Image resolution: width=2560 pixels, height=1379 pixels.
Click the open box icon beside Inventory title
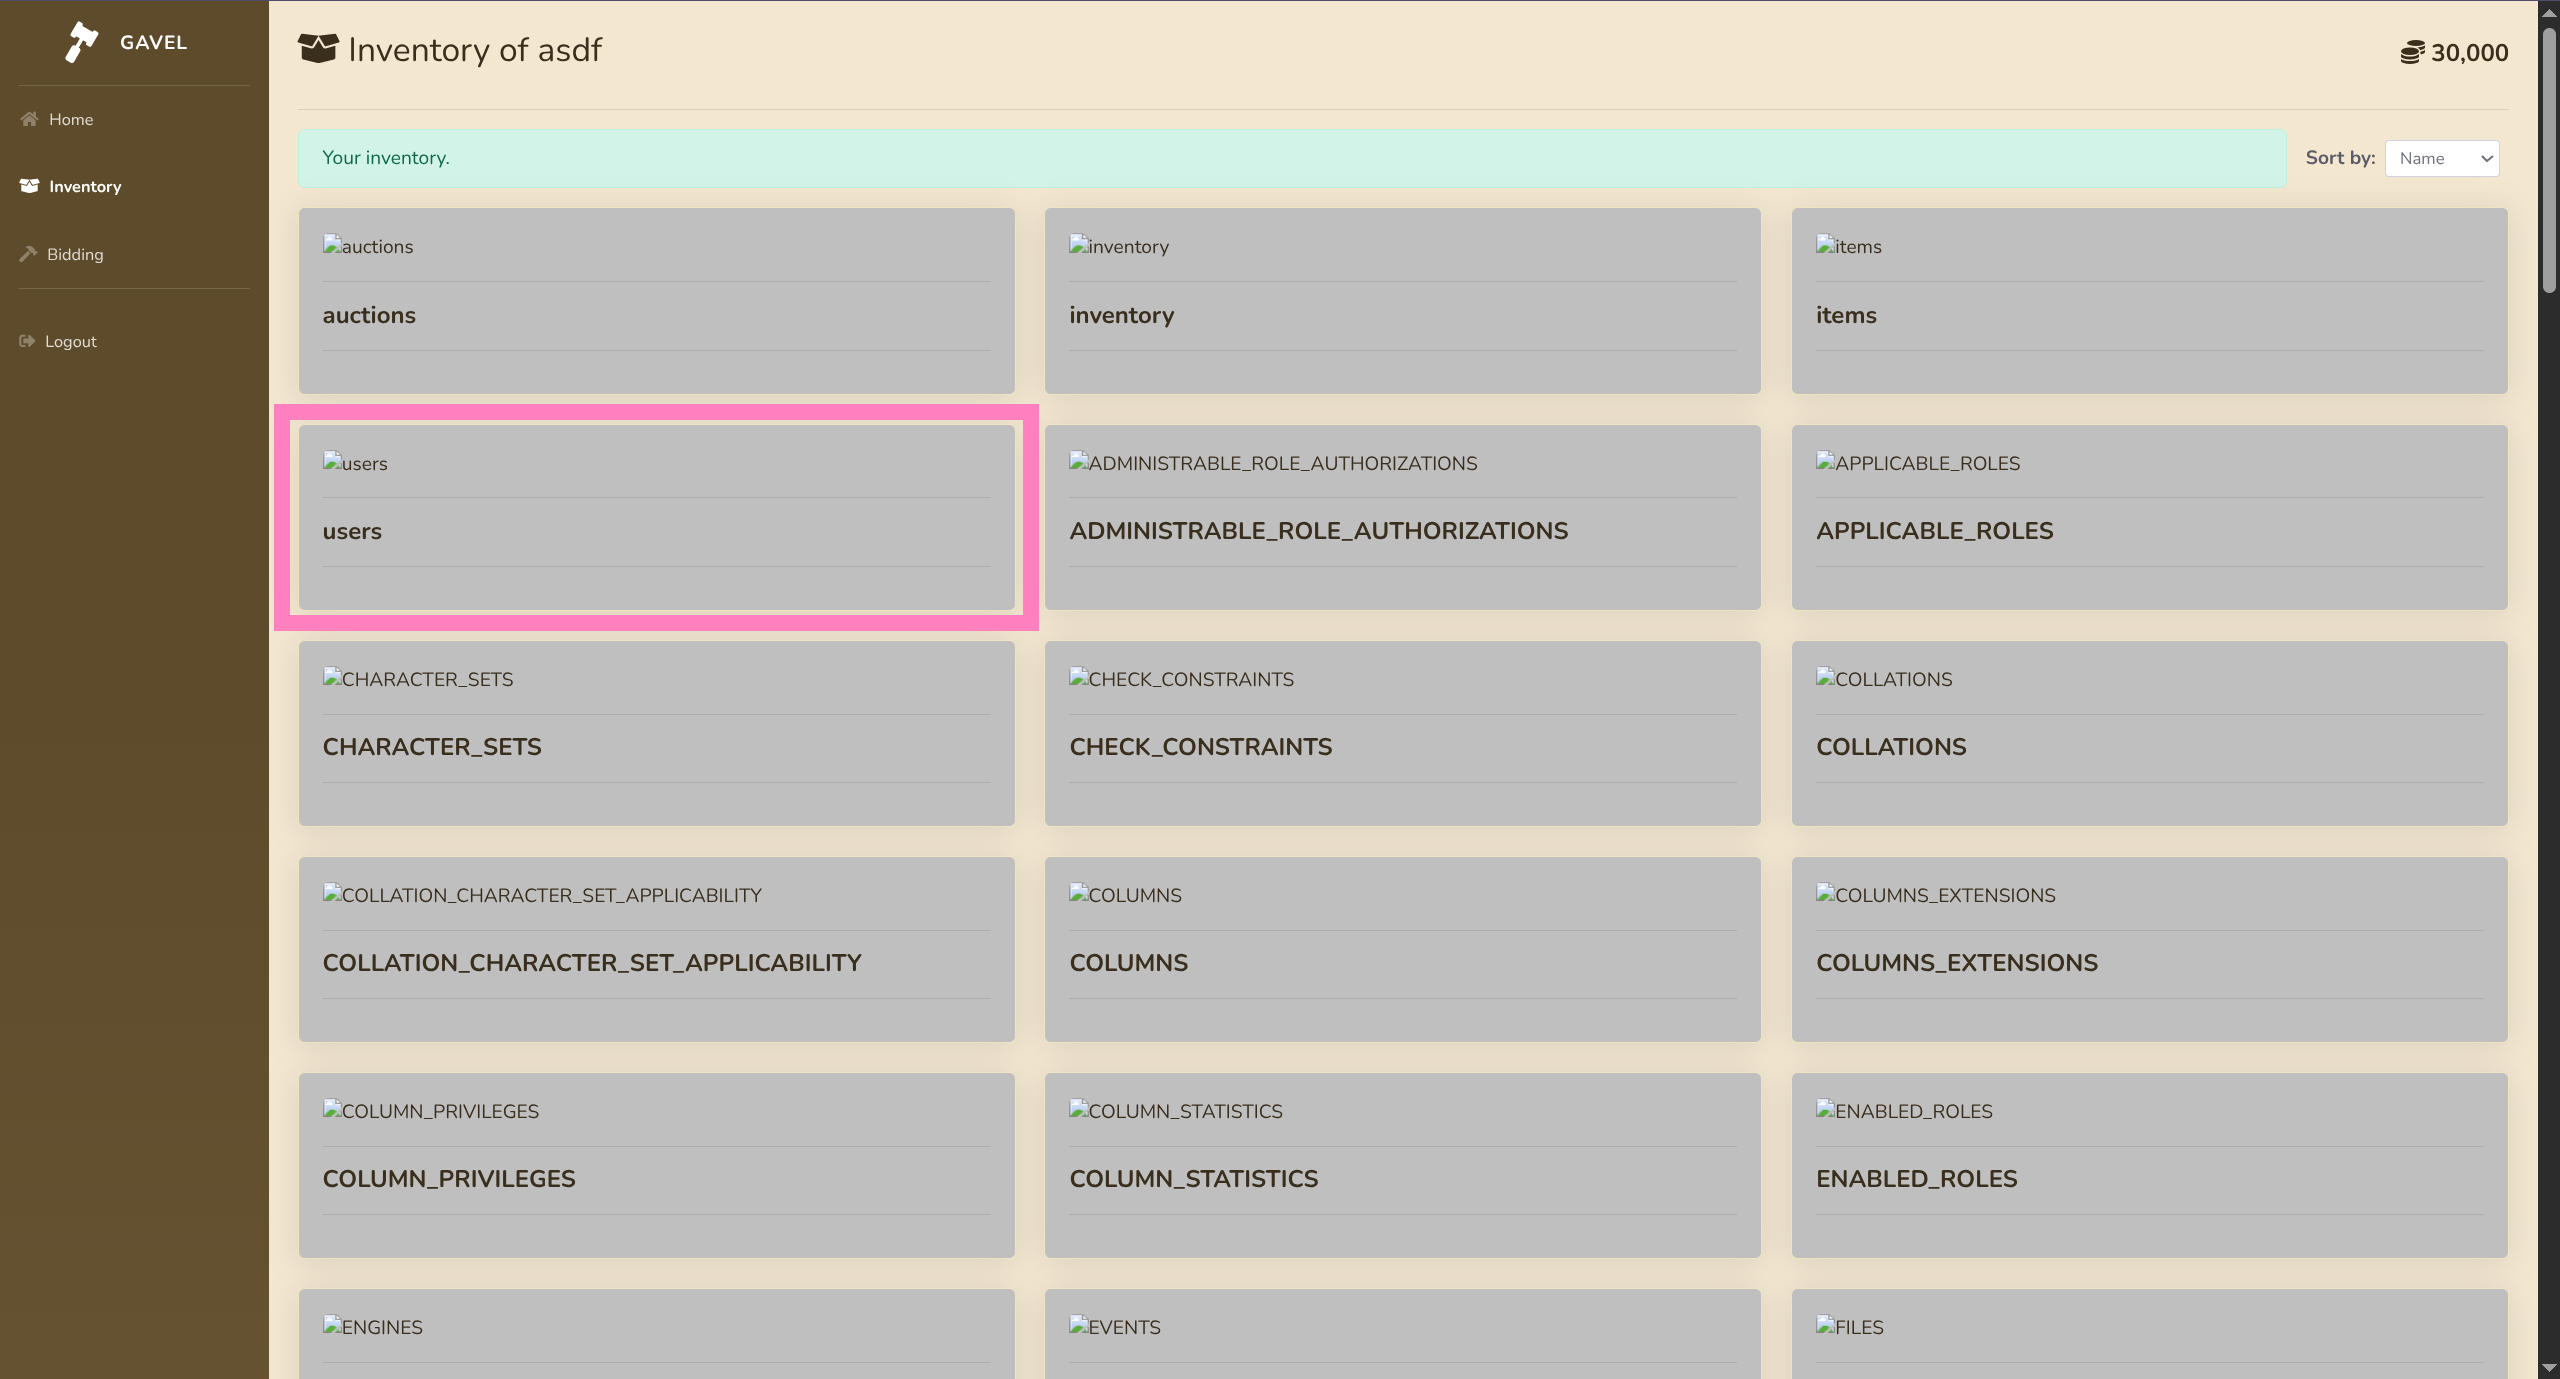point(318,49)
